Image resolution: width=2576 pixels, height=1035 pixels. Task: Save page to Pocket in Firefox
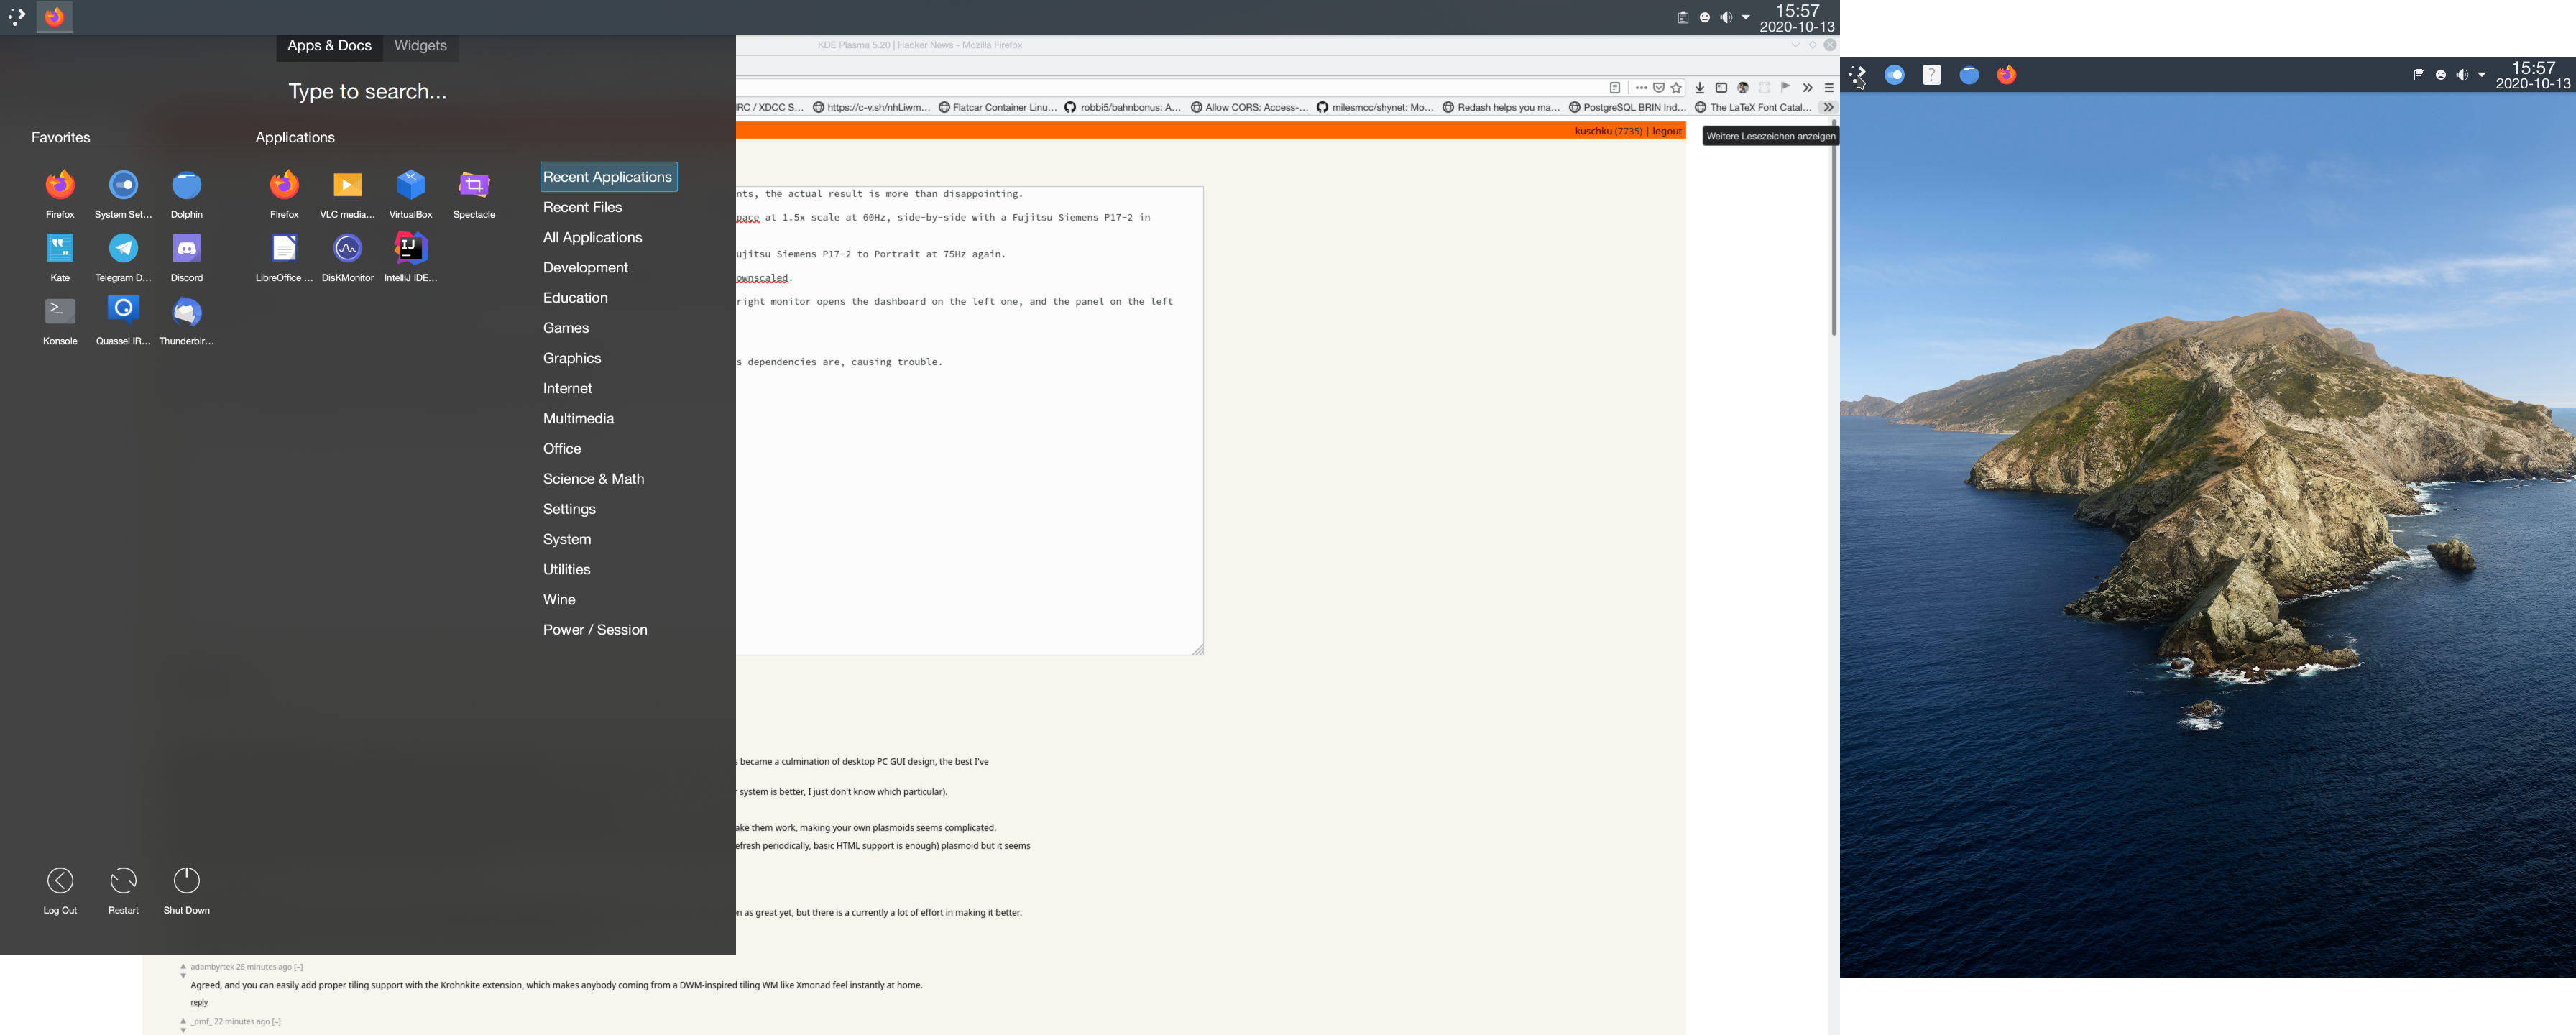(1658, 88)
